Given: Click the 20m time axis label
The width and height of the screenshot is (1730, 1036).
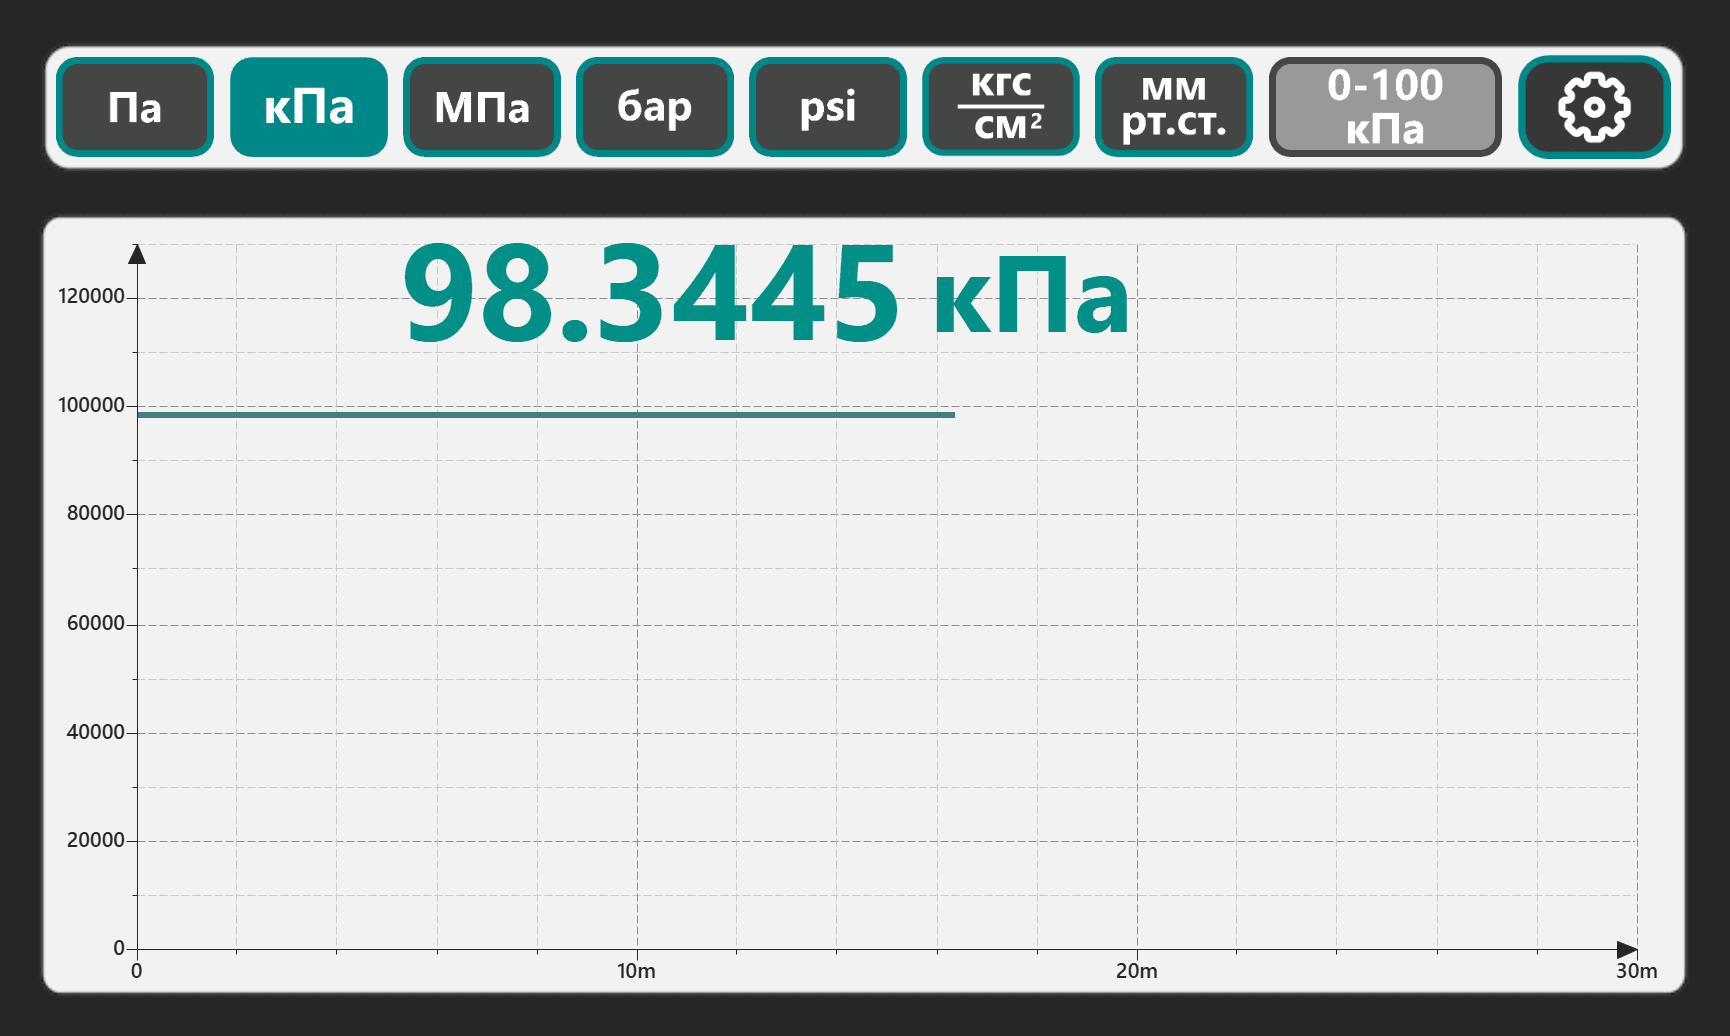Looking at the screenshot, I should (1137, 971).
